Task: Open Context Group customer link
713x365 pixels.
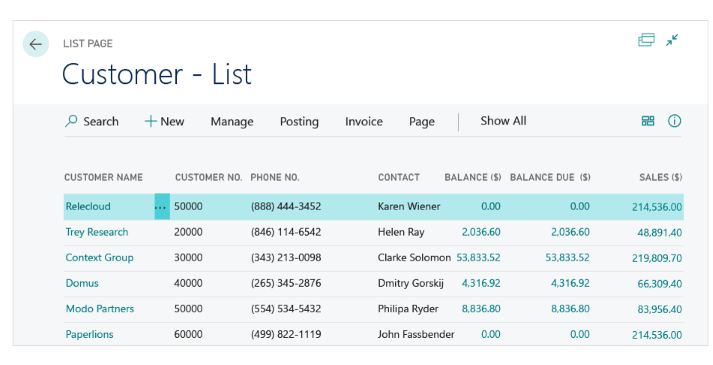Action: [100, 258]
